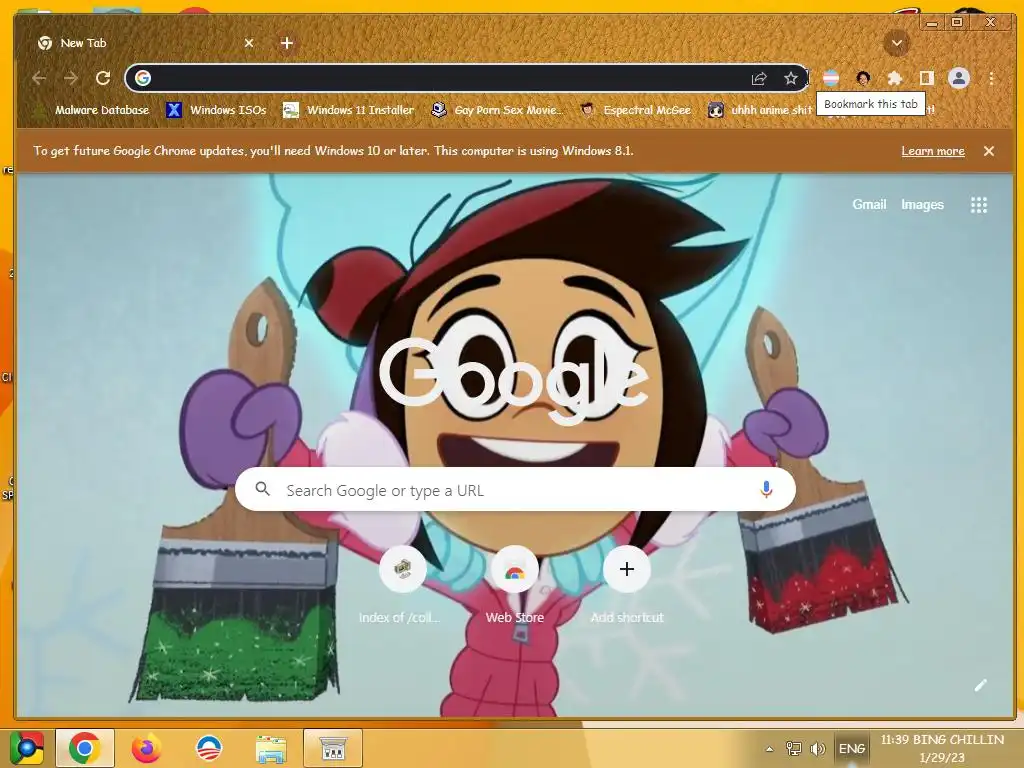1024x768 pixels.
Task: Bookmark this tab with the star icon
Action: click(x=791, y=78)
